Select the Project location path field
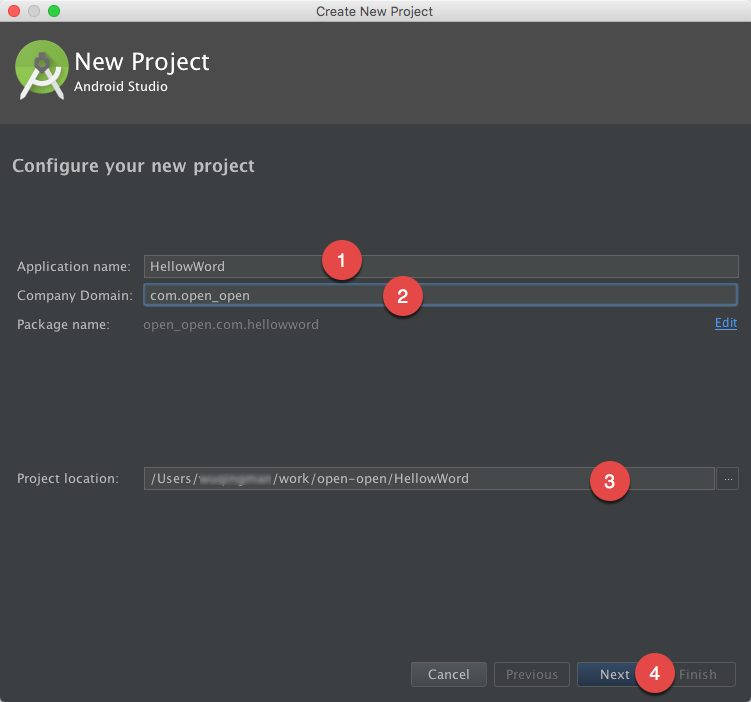The height and width of the screenshot is (702, 751). (x=360, y=479)
